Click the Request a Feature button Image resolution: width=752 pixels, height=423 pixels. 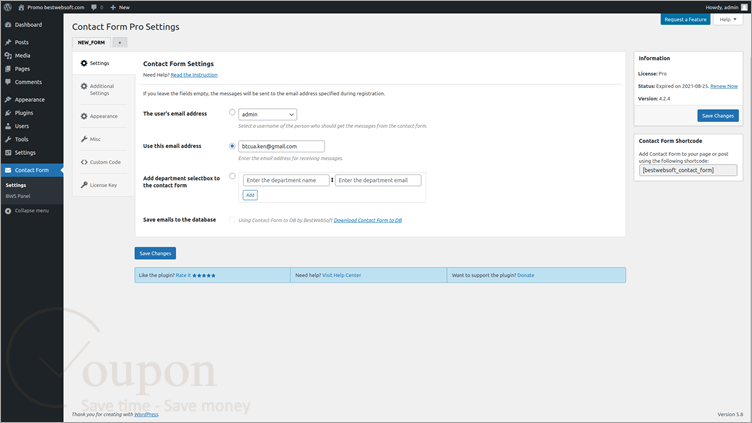pos(685,20)
